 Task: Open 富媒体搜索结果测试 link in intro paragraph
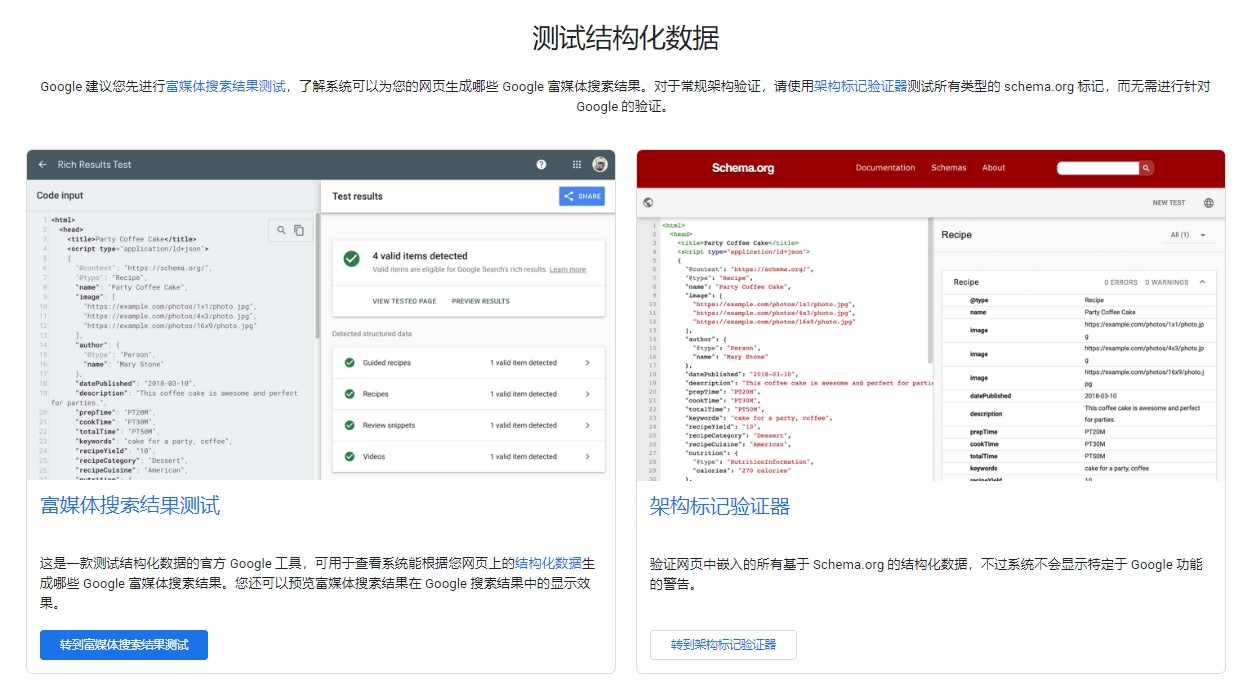pyautogui.click(x=226, y=87)
